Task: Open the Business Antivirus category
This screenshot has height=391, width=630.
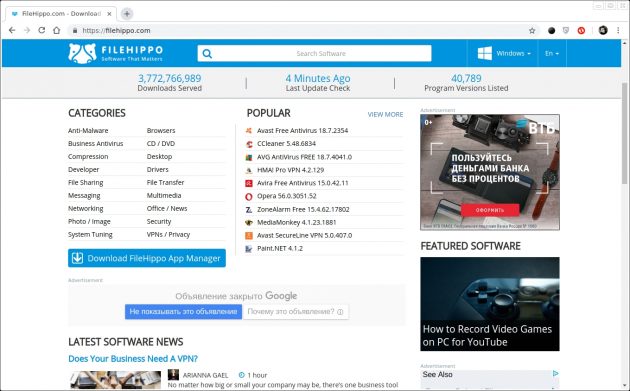Action: click(96, 143)
